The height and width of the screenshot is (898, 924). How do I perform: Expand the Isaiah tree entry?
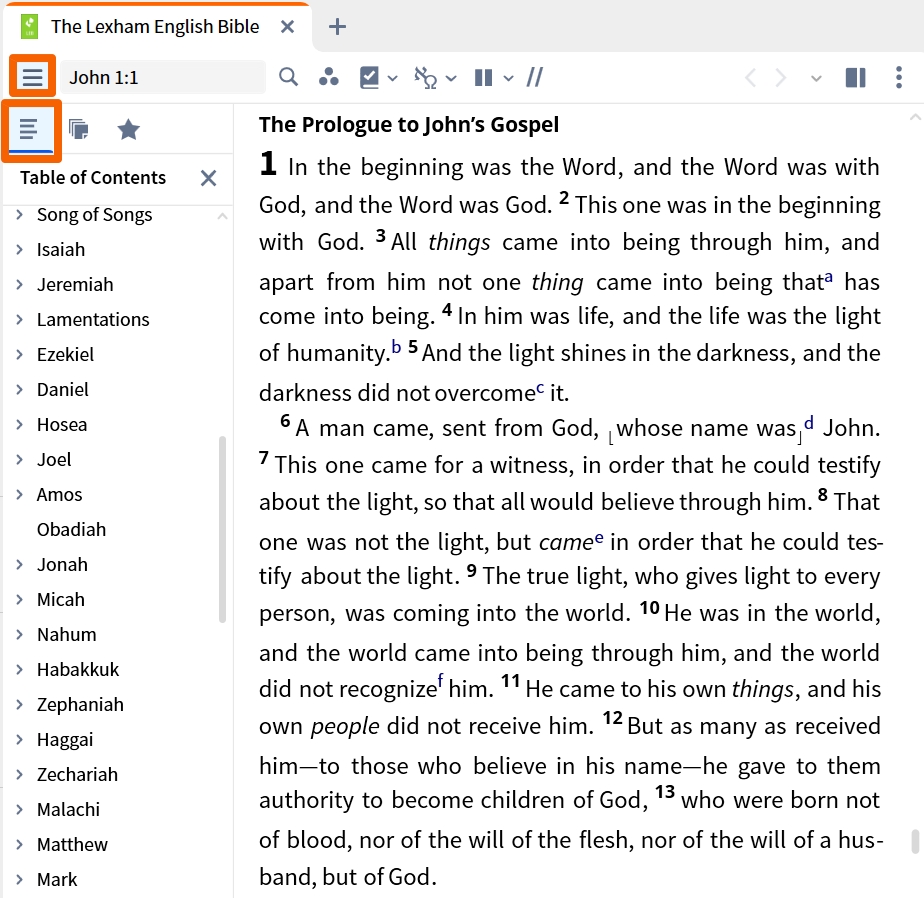(19, 250)
